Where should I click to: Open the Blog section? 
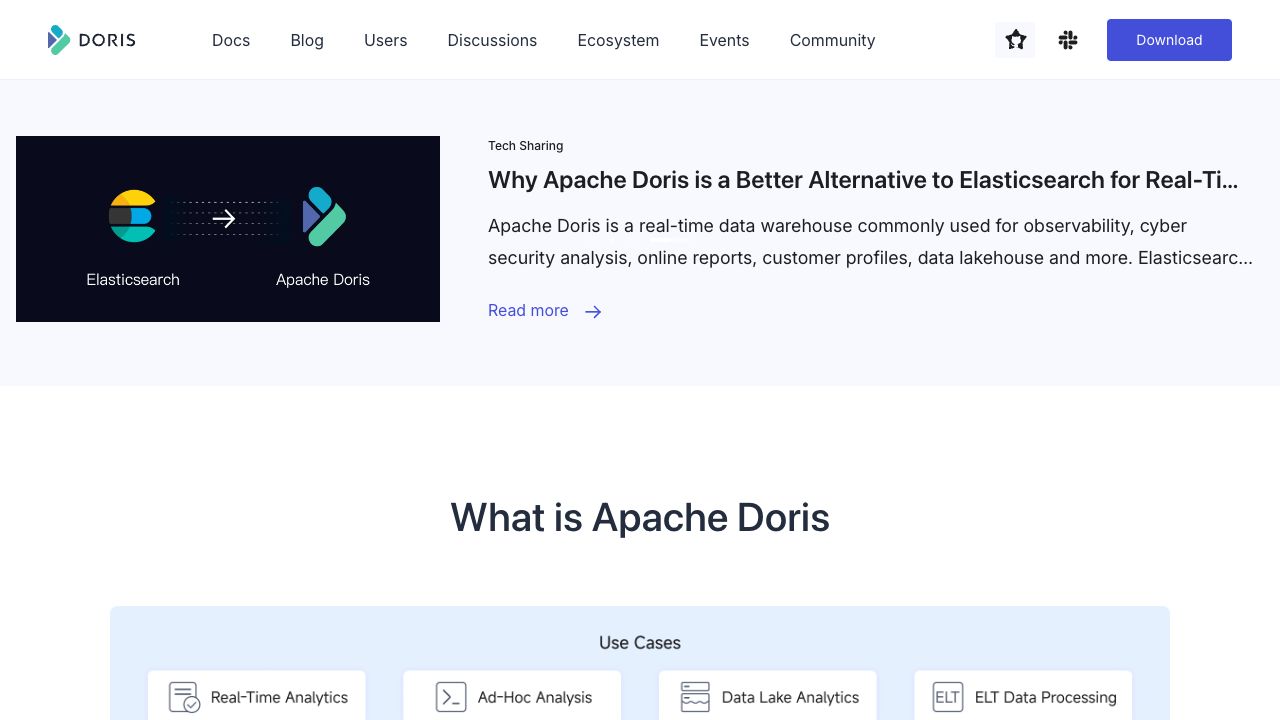[x=307, y=40]
